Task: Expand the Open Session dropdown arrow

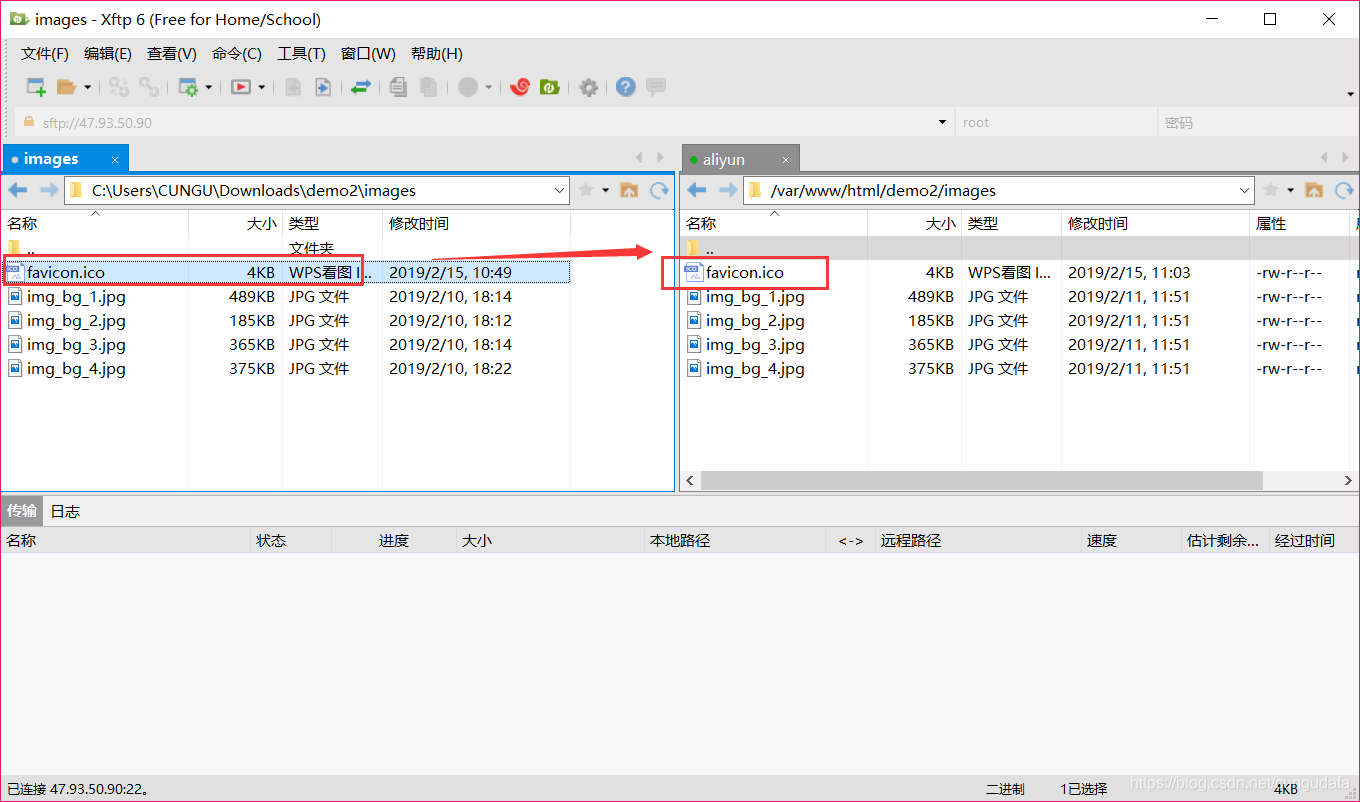Action: pyautogui.click(x=87, y=87)
